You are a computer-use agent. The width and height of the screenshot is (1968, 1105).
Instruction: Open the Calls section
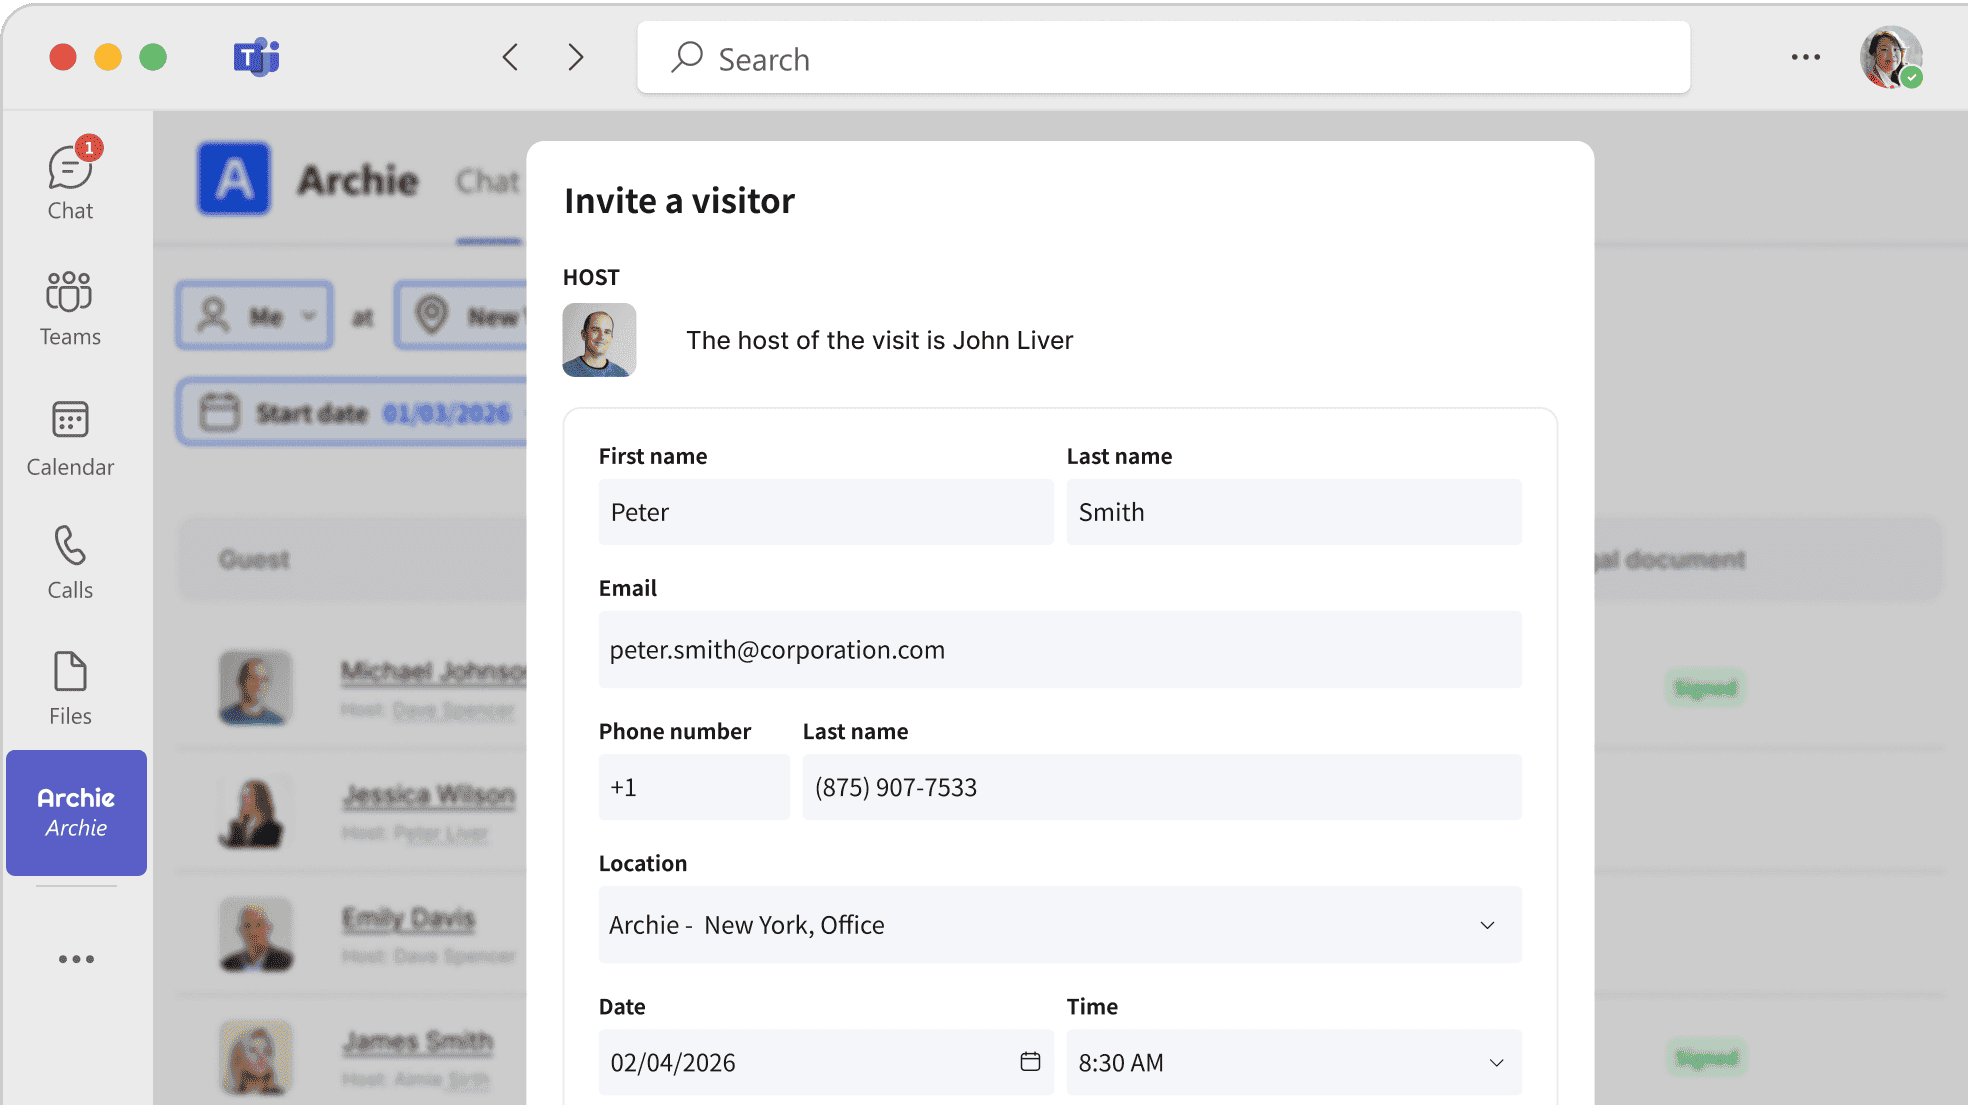point(69,560)
